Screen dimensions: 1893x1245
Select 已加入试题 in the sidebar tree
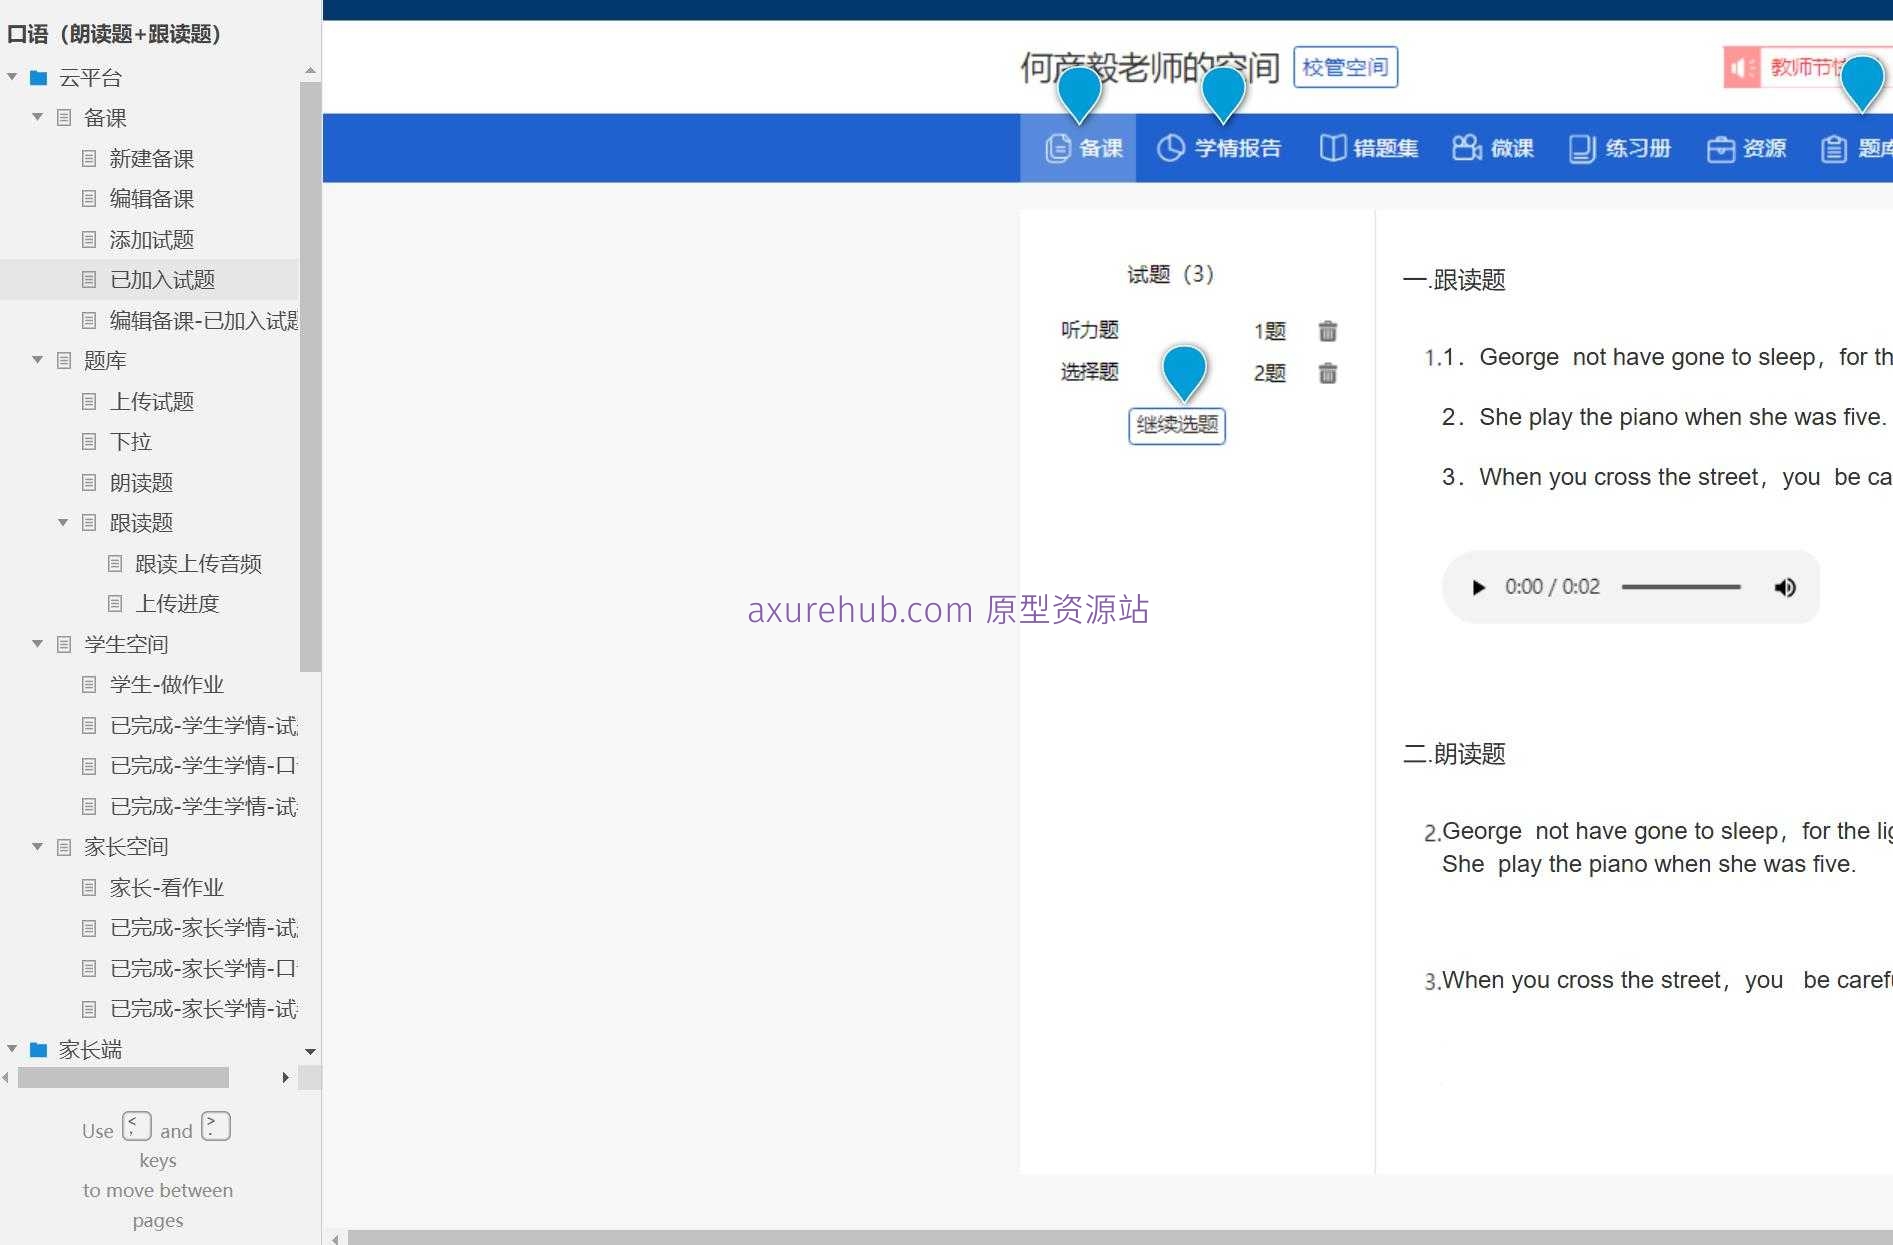(163, 279)
